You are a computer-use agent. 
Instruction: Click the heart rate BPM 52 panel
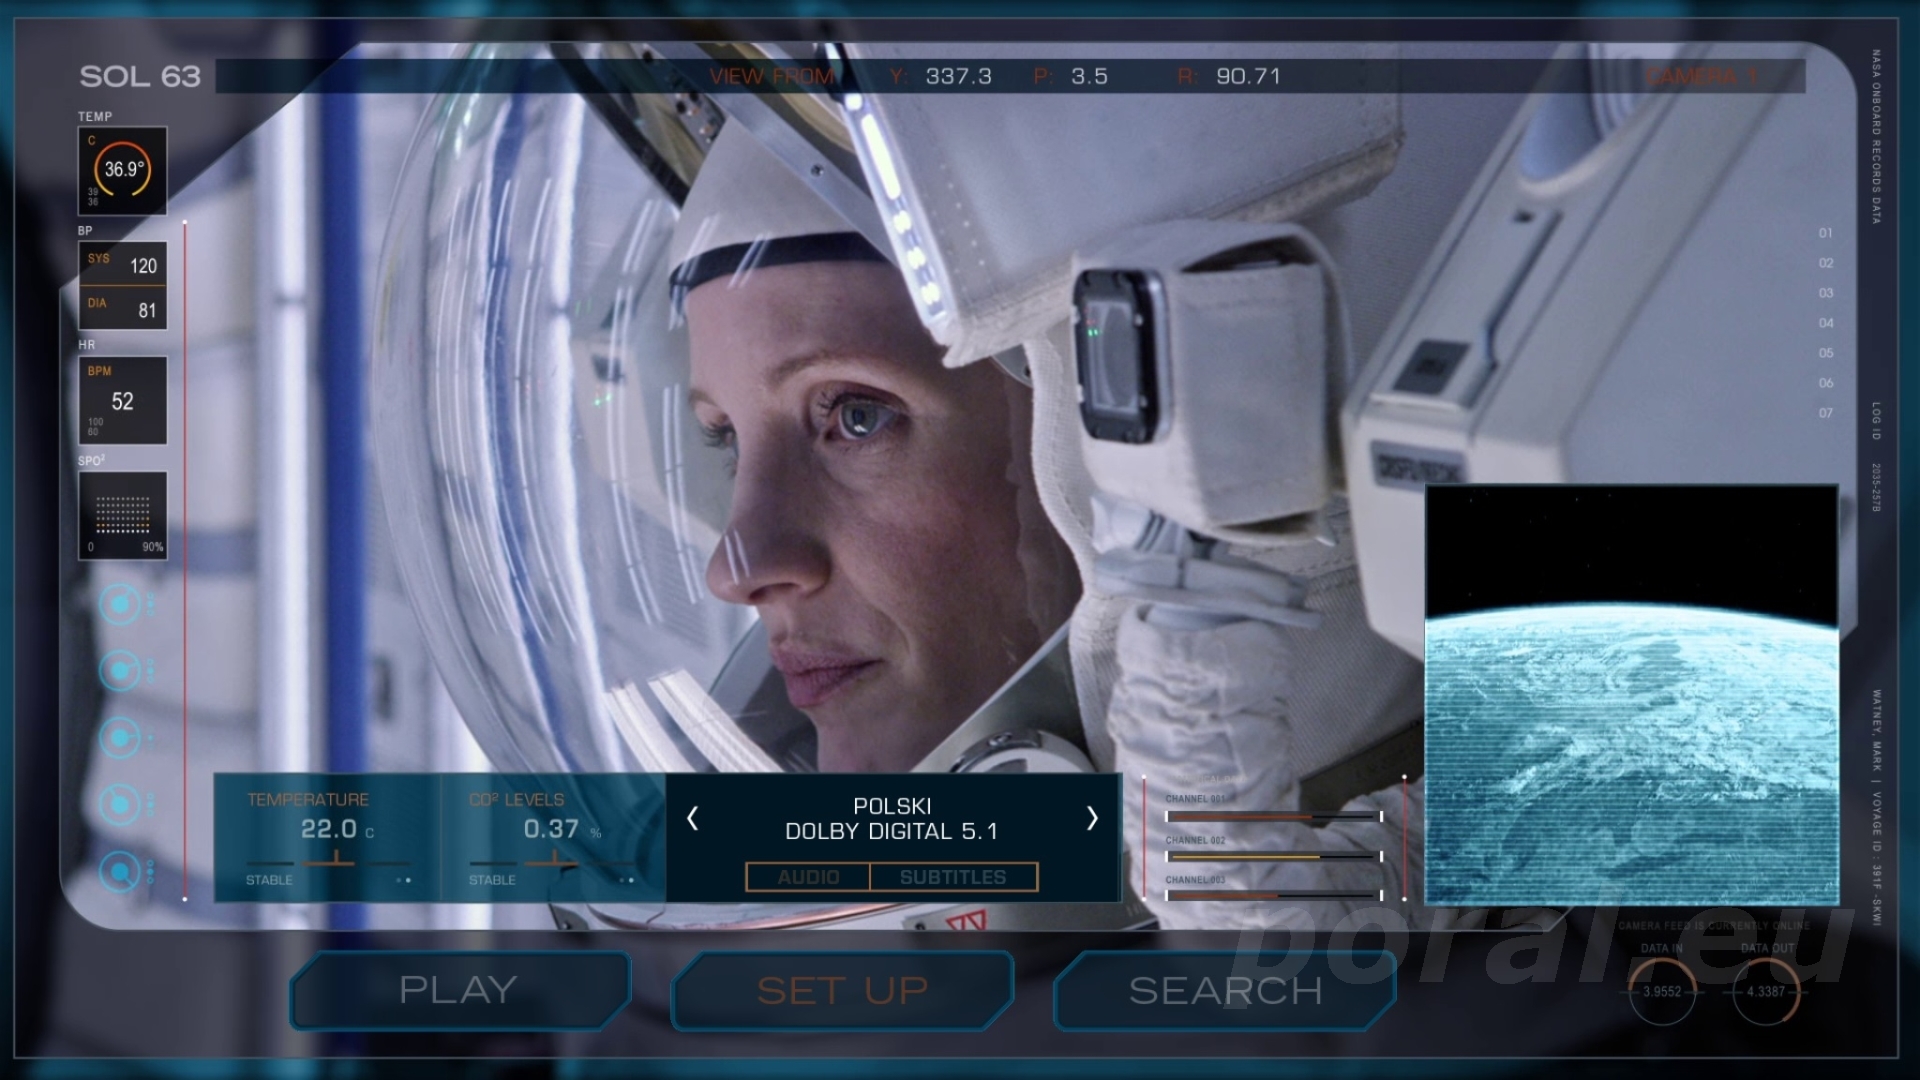122,400
